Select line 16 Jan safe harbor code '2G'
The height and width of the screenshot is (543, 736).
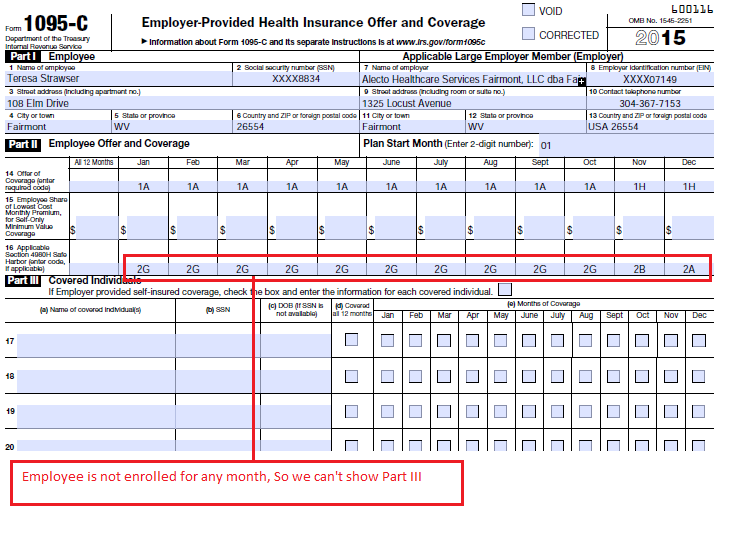coord(144,269)
